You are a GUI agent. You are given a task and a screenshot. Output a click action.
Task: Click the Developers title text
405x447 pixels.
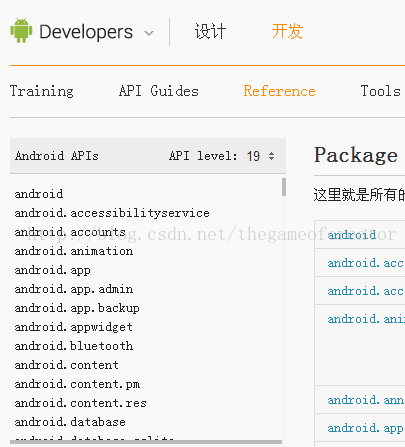click(86, 32)
